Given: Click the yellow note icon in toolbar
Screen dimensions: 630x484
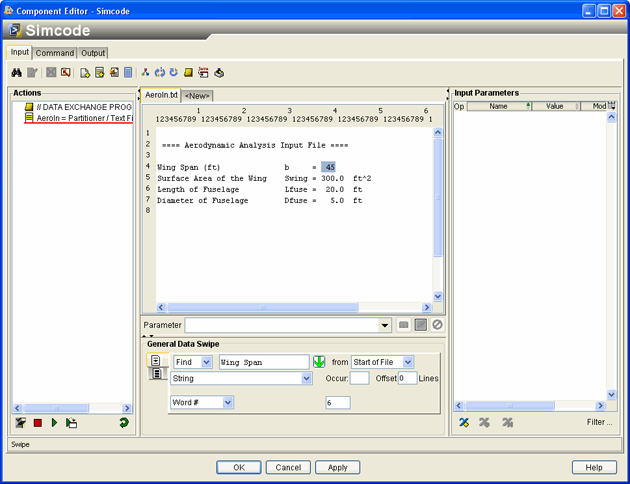Looking at the screenshot, I should [188, 73].
